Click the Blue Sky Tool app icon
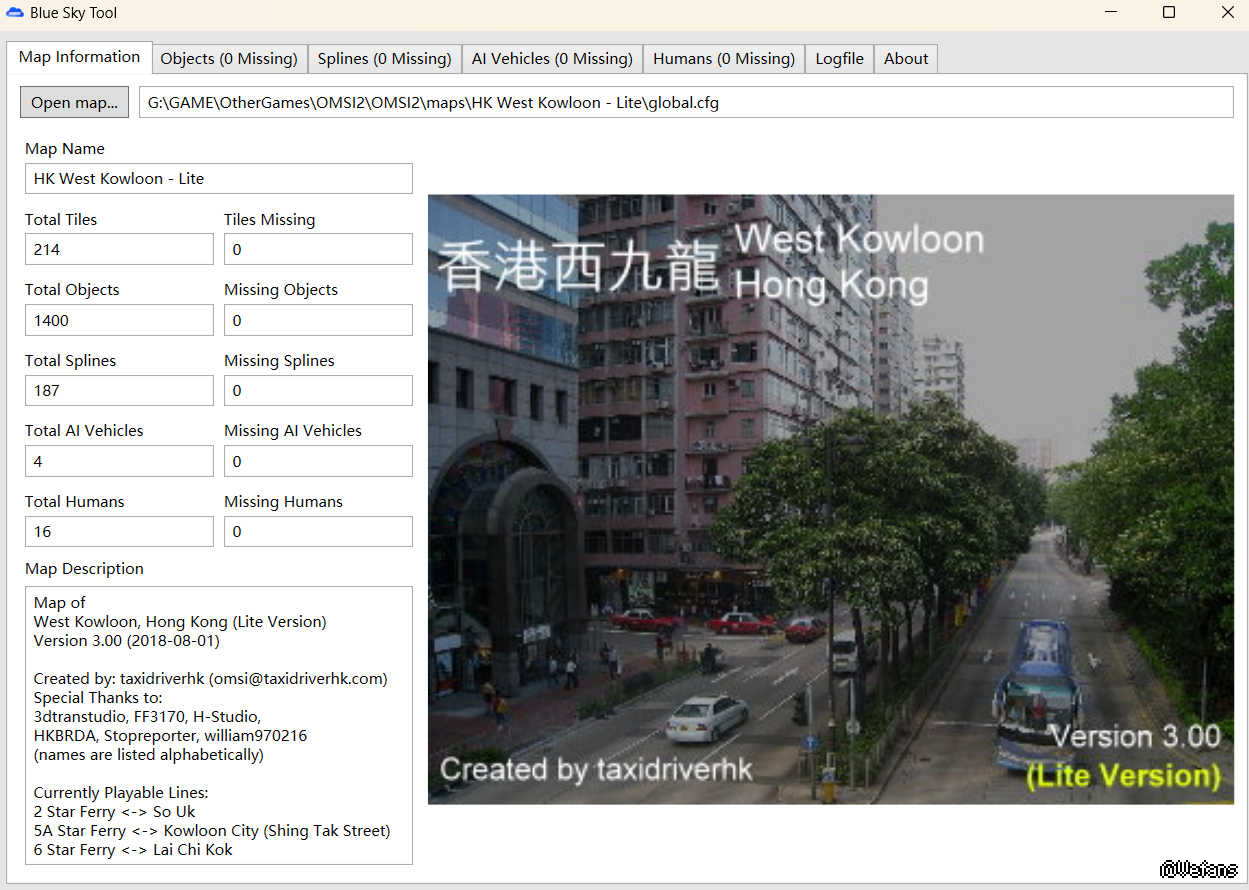The height and width of the screenshot is (890, 1249). coord(15,13)
